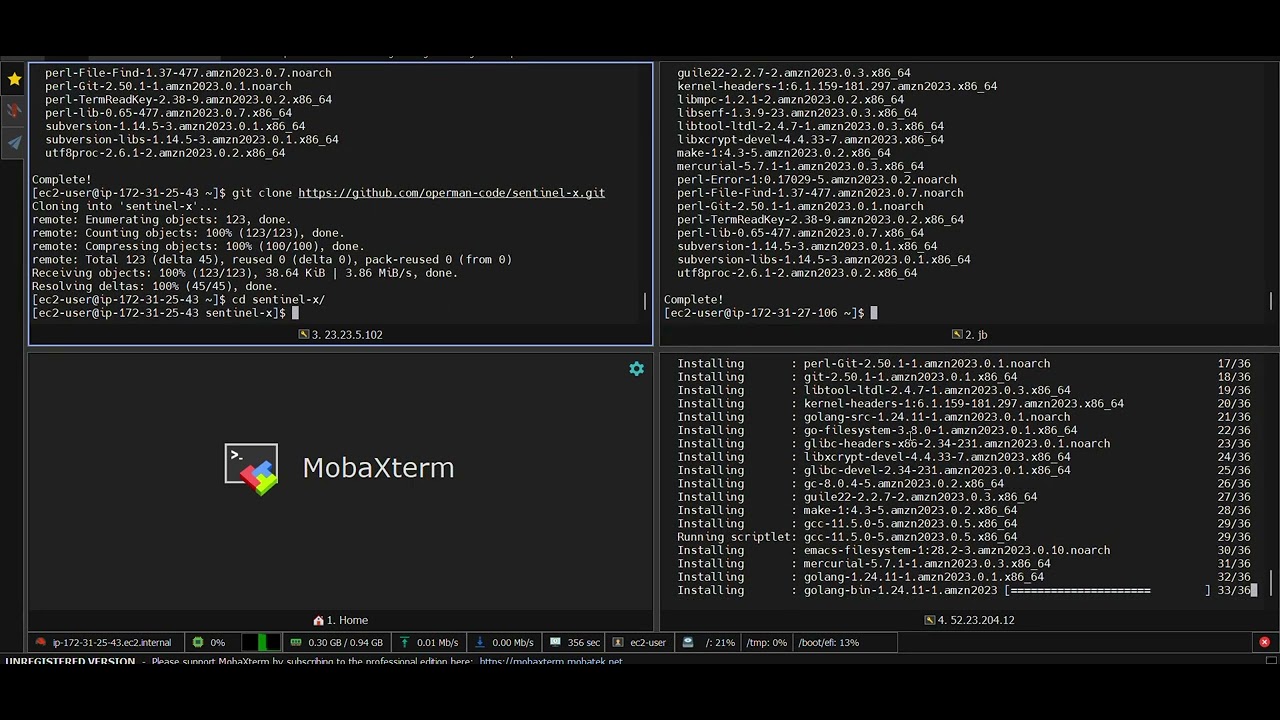
Task: Click the MobaXterm logo in Home pane
Action: click(251, 469)
